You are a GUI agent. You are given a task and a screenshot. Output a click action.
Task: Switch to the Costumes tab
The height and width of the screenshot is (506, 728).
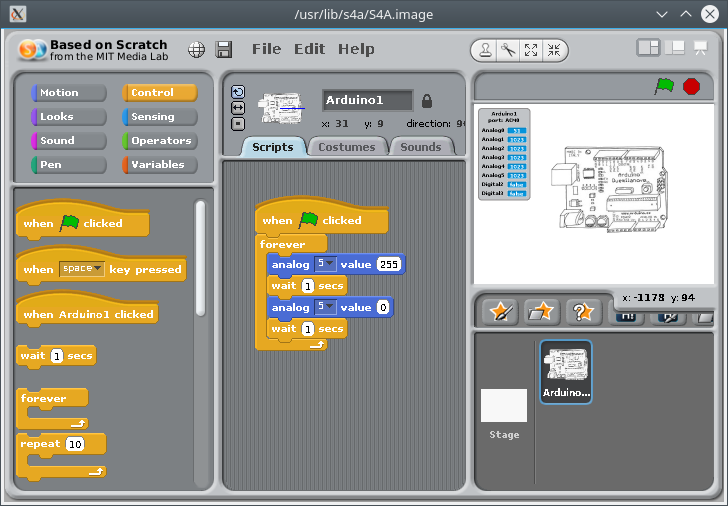coord(347,147)
